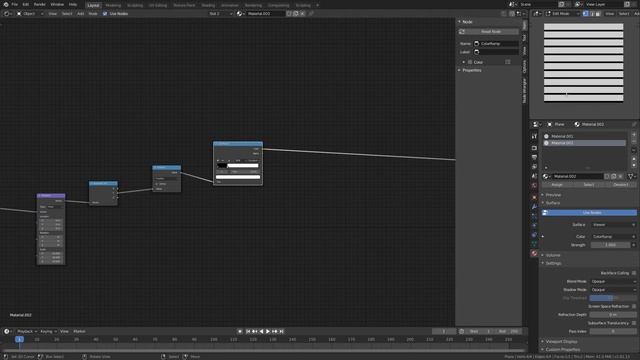Click the Assign material button
The width and height of the screenshot is (640, 360).
click(557, 185)
